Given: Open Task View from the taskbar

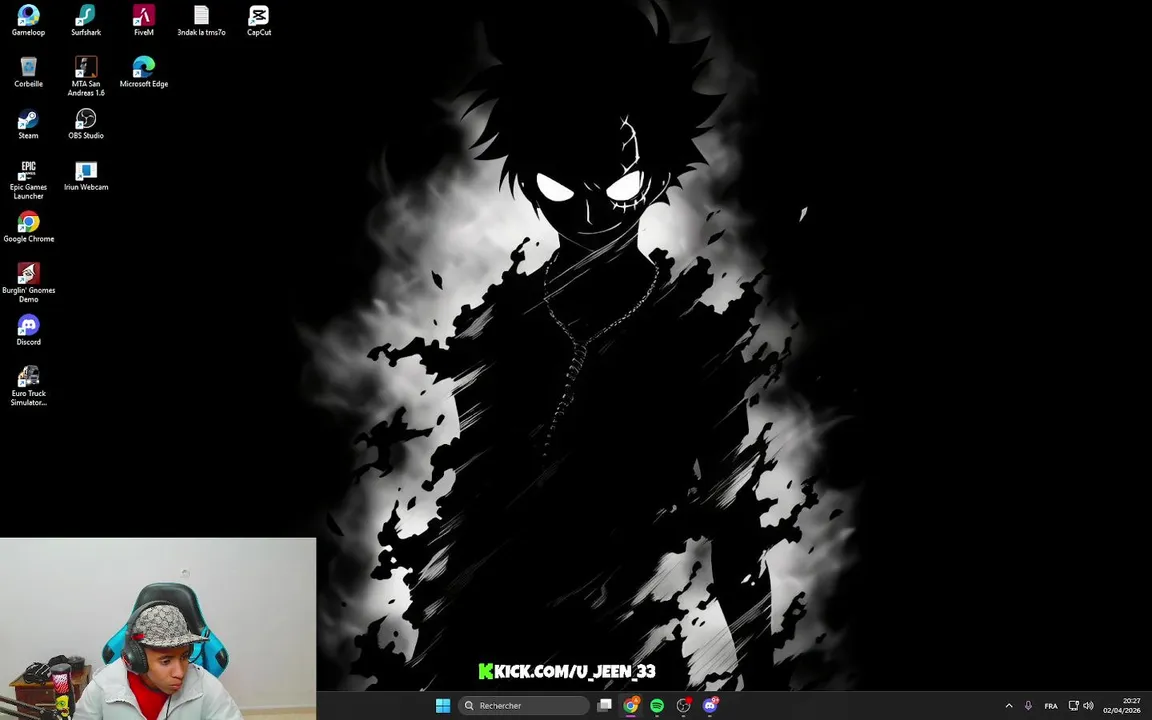Looking at the screenshot, I should click(604, 705).
